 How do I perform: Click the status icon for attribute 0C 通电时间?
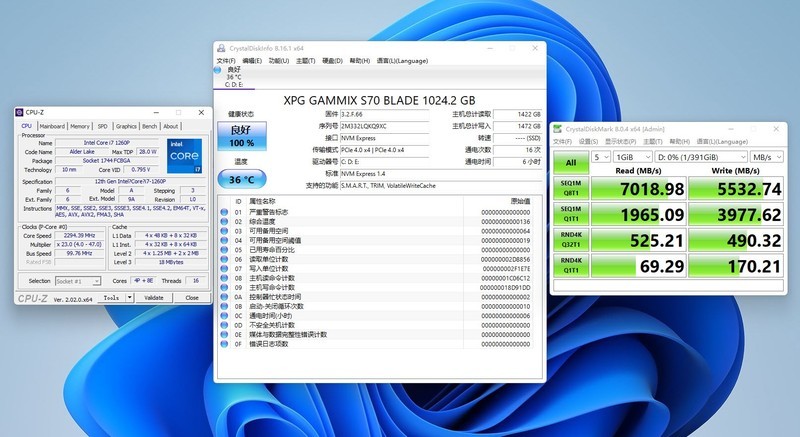coord(224,316)
